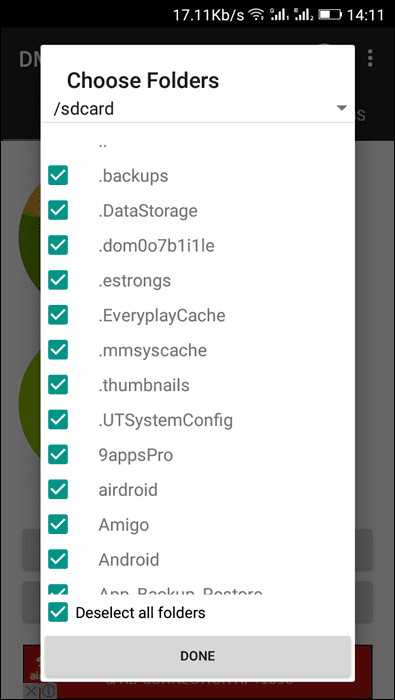Open the /sdcard location selector
The image size is (395, 700).
tap(198, 108)
